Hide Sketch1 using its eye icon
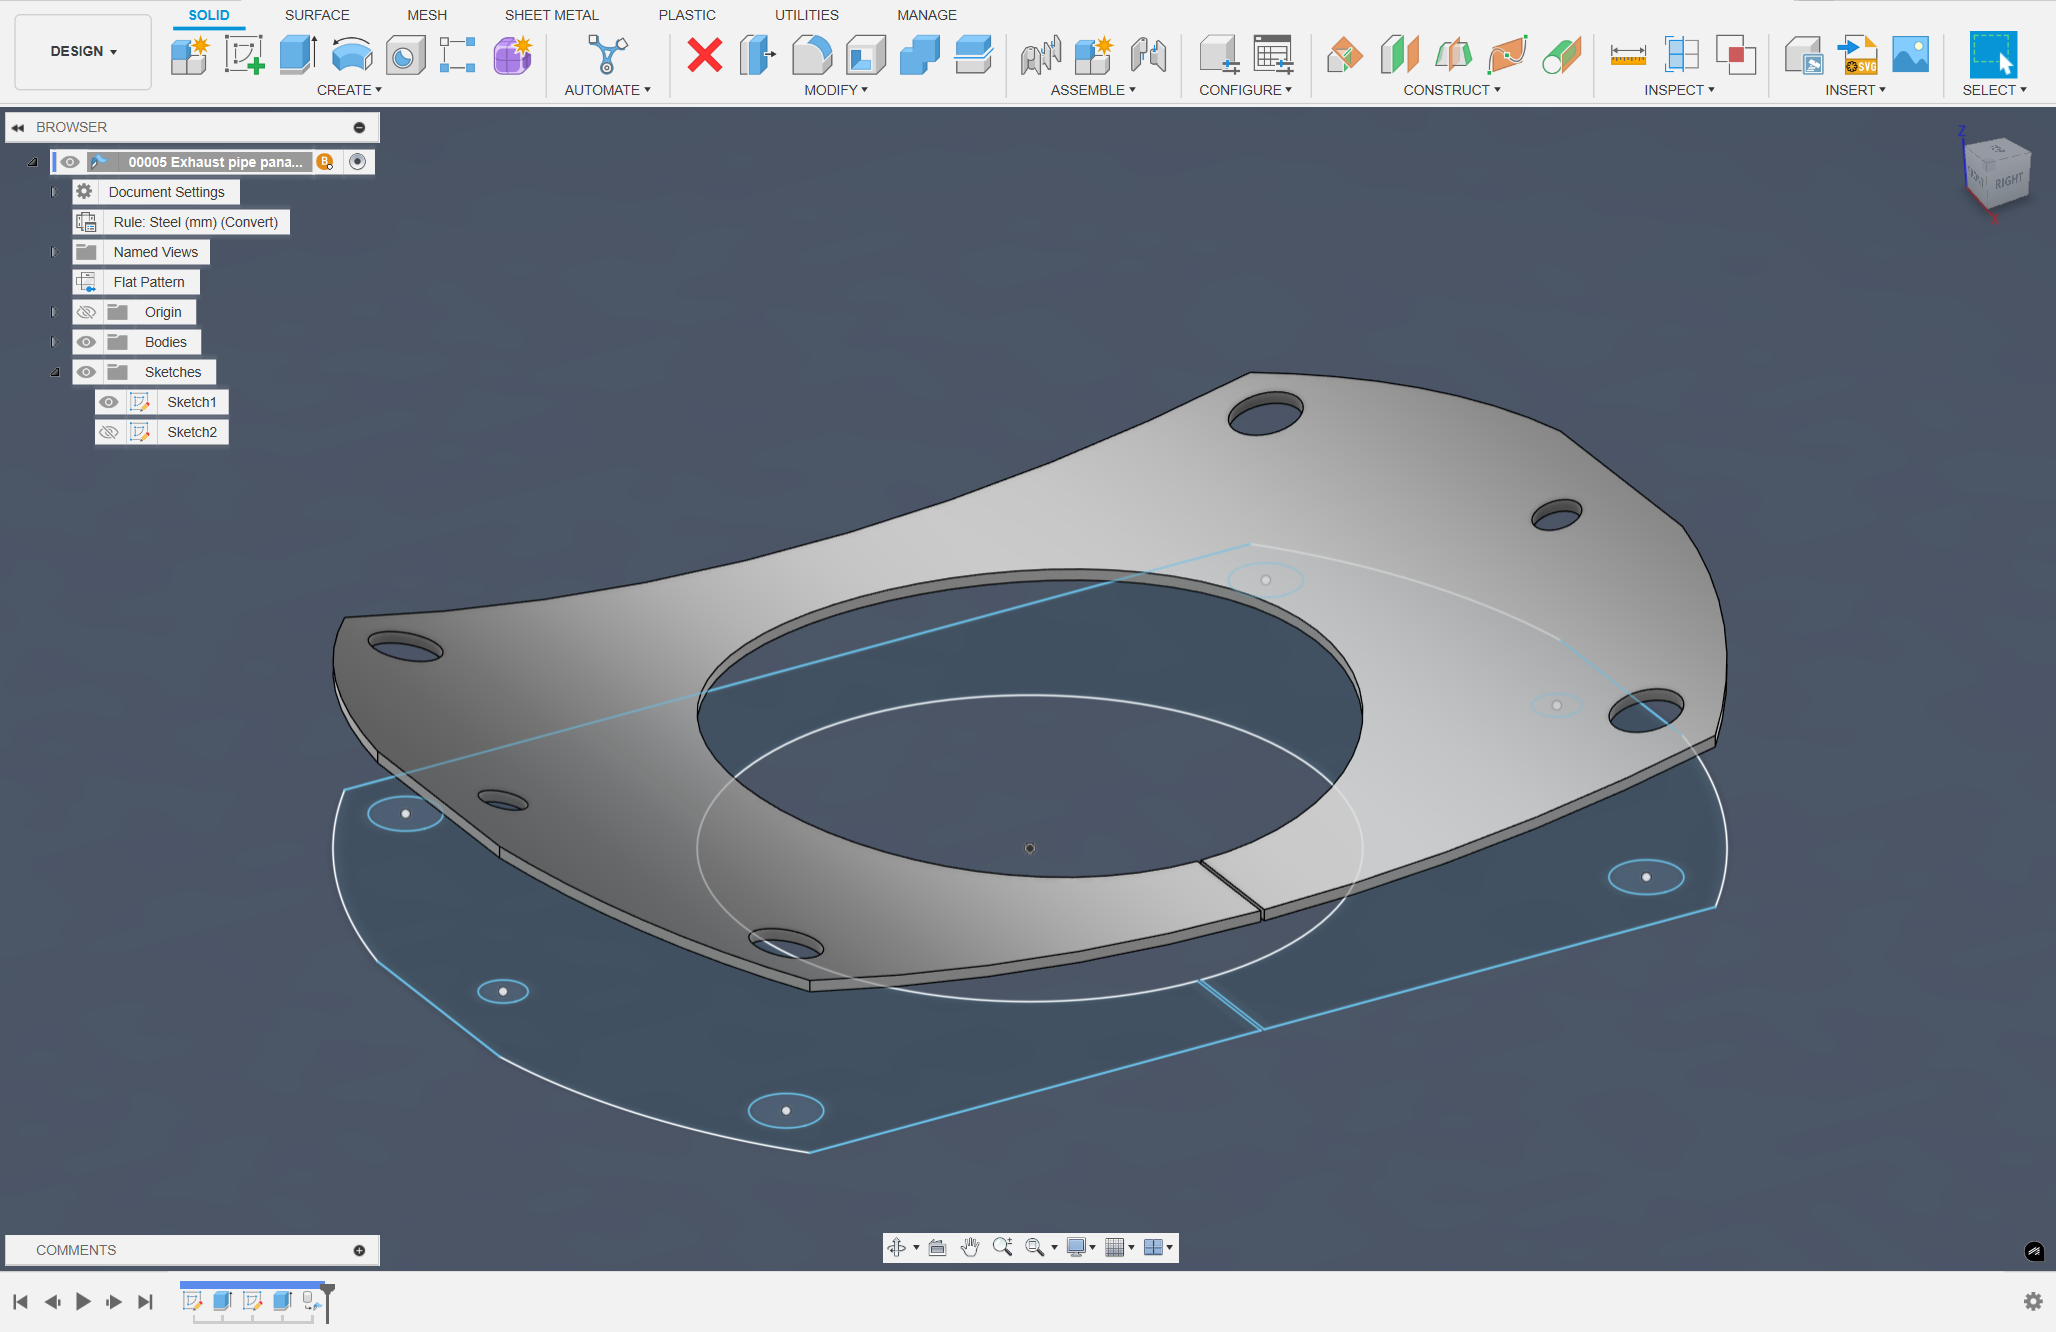 [109, 402]
